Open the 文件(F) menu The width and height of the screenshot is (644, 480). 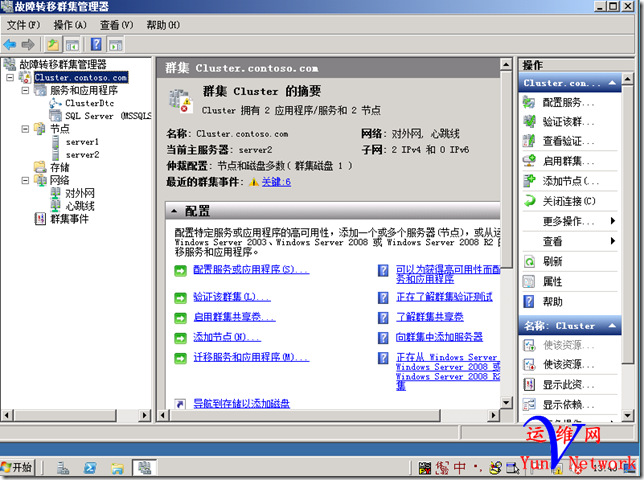click(23, 25)
